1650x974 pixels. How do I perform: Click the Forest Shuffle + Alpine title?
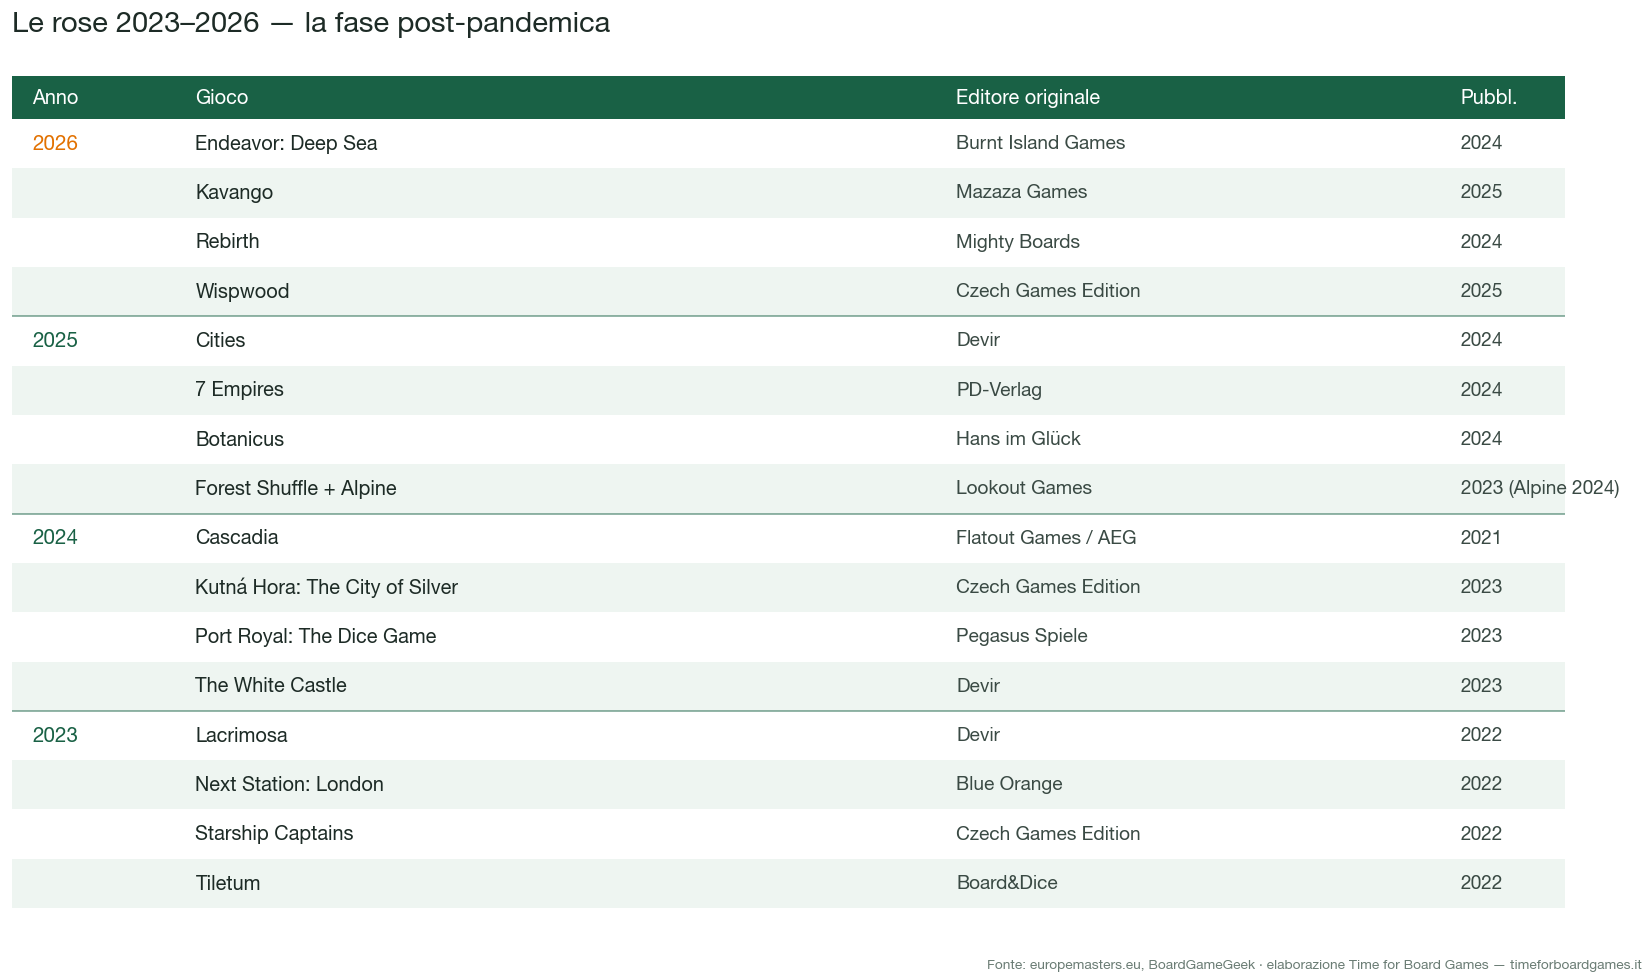click(296, 488)
